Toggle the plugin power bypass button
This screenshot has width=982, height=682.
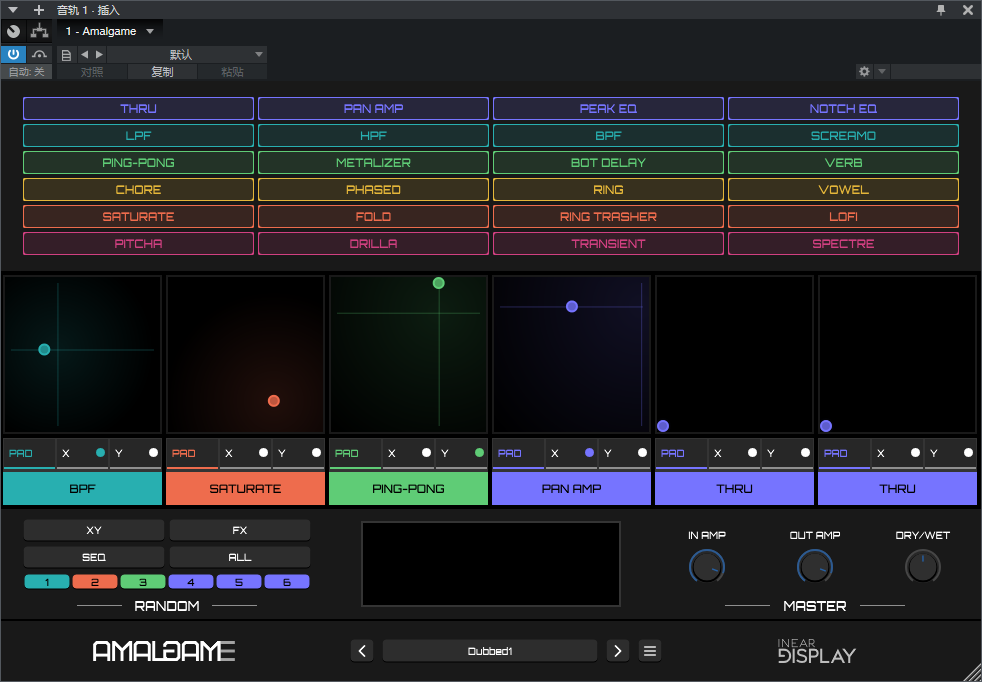(x=13, y=54)
